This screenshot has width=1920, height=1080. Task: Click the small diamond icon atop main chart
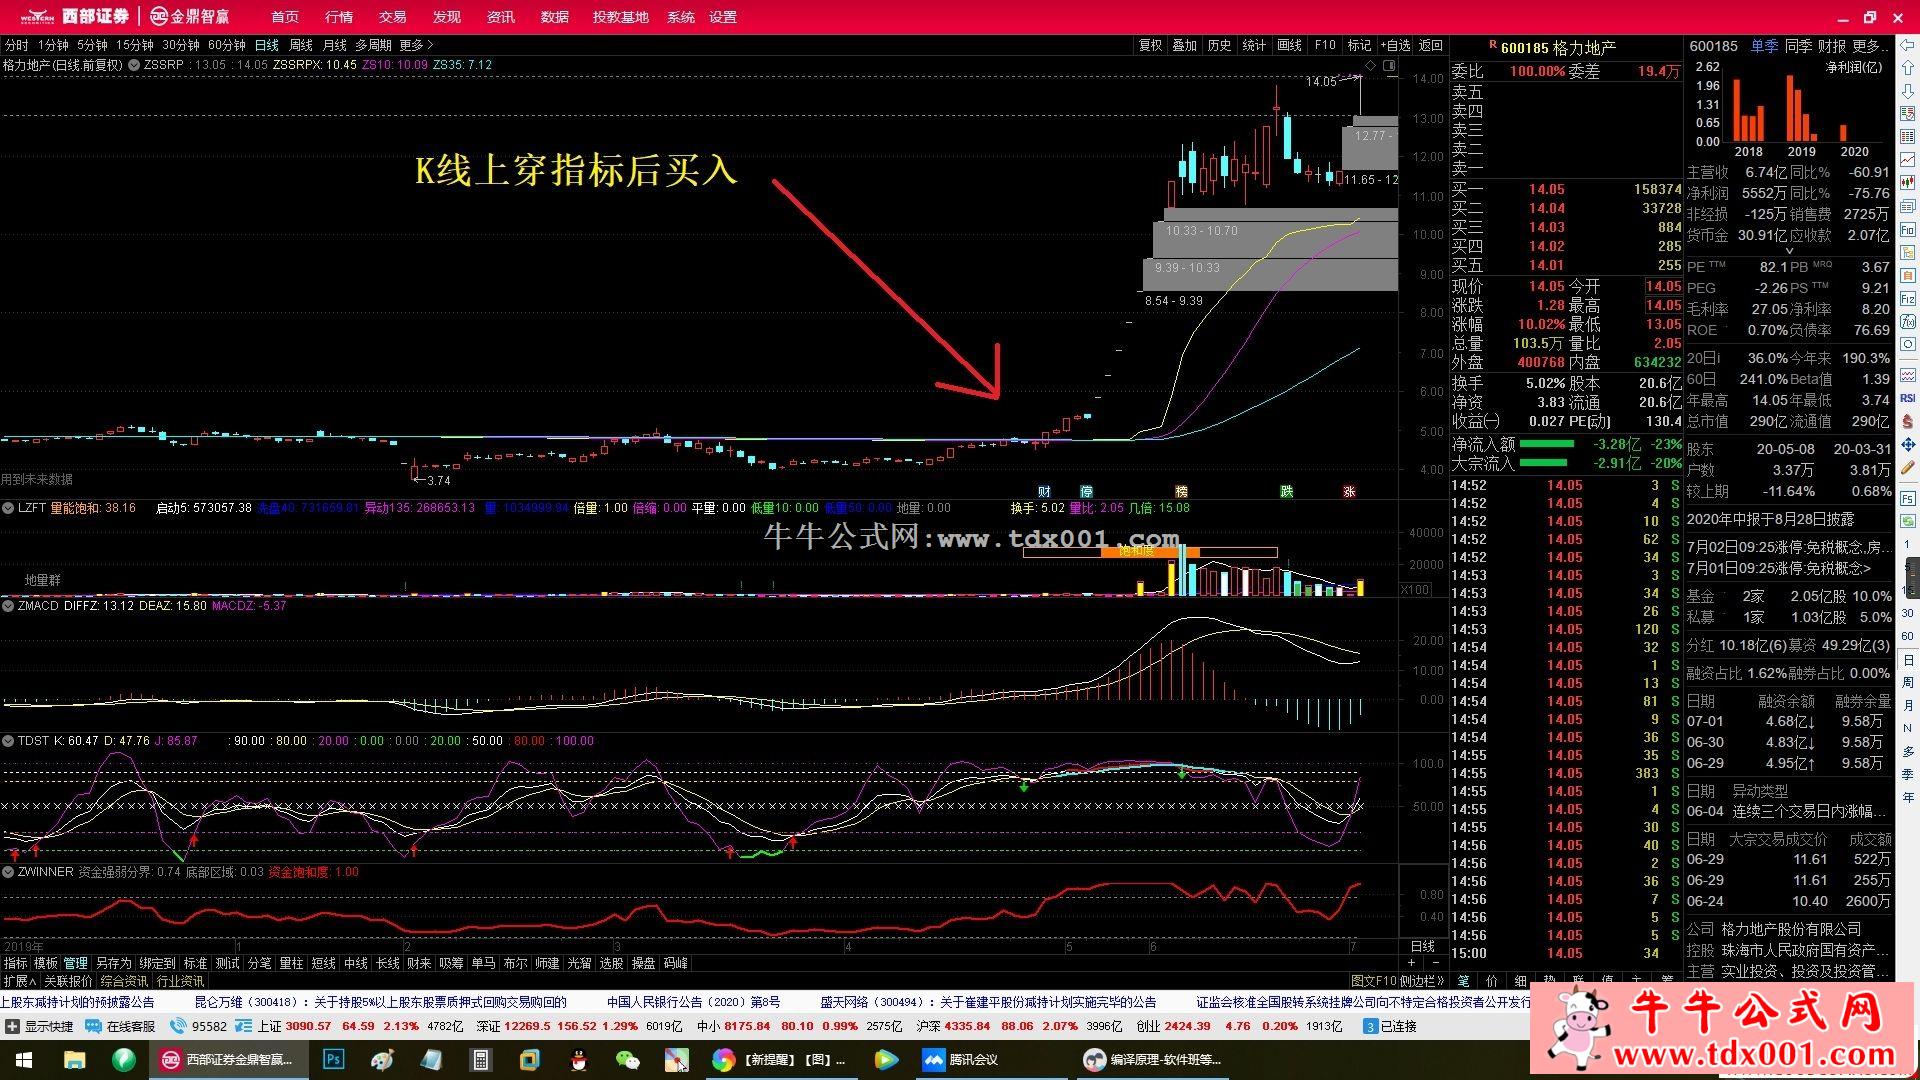[x=1370, y=65]
